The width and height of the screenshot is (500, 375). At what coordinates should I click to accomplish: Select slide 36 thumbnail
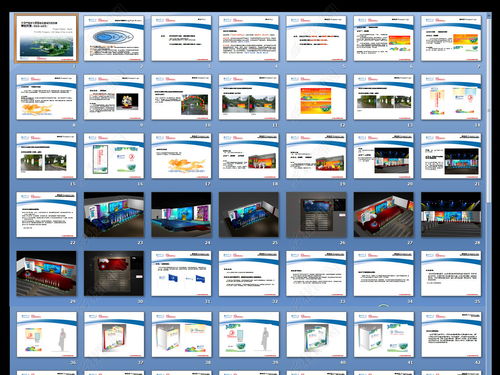point(46,334)
